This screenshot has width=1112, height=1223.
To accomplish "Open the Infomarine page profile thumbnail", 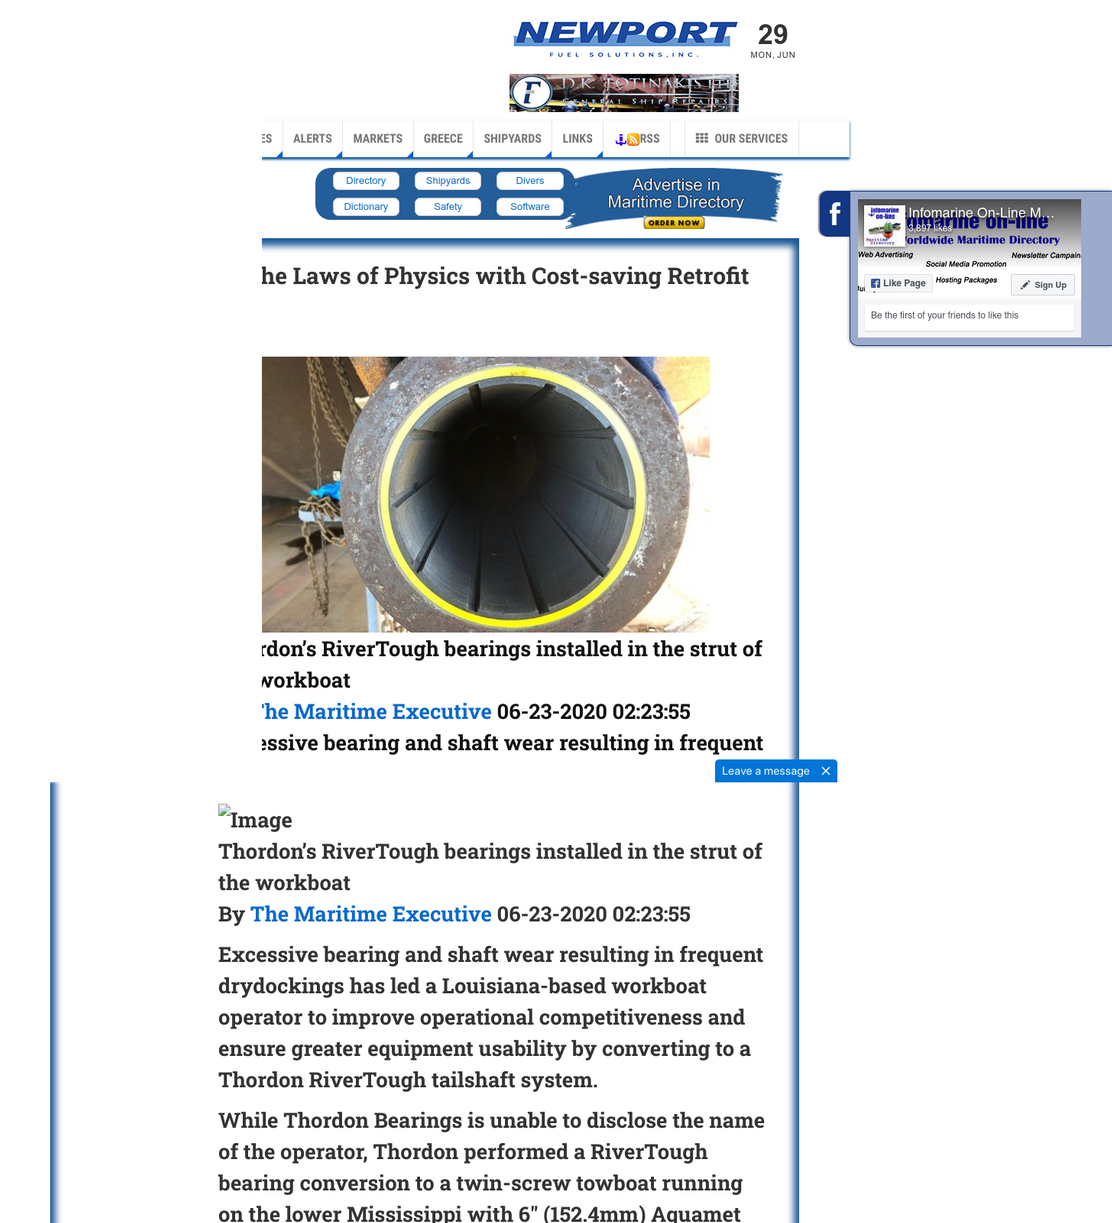I will 885,226.
